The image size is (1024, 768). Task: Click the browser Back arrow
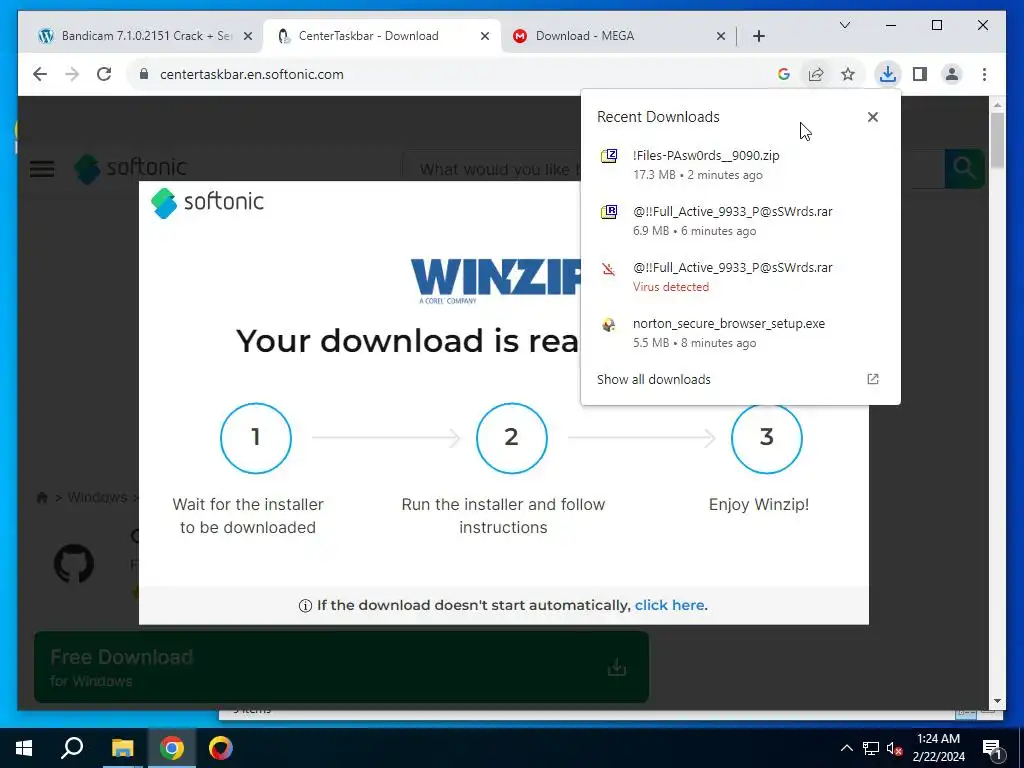(40, 74)
